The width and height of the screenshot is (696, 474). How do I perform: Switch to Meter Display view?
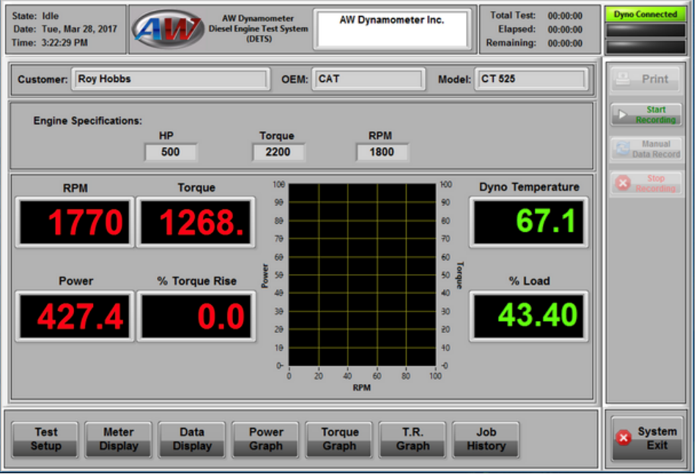click(x=119, y=439)
